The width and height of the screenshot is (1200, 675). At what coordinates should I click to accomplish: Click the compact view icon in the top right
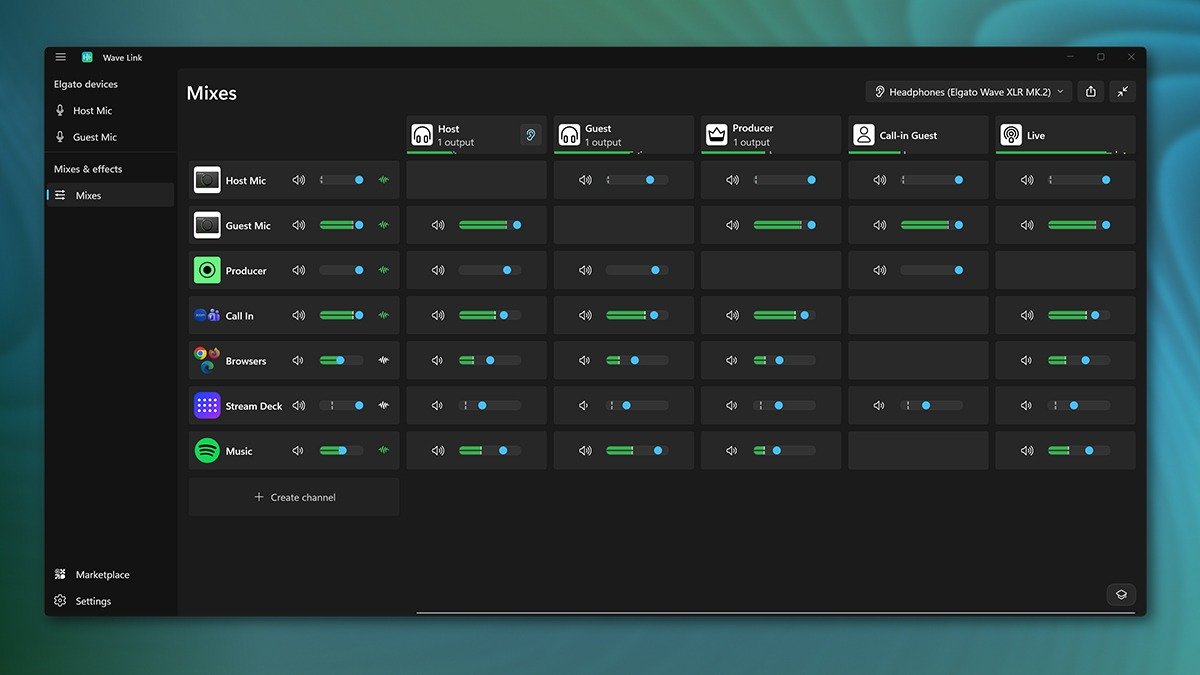1122,91
